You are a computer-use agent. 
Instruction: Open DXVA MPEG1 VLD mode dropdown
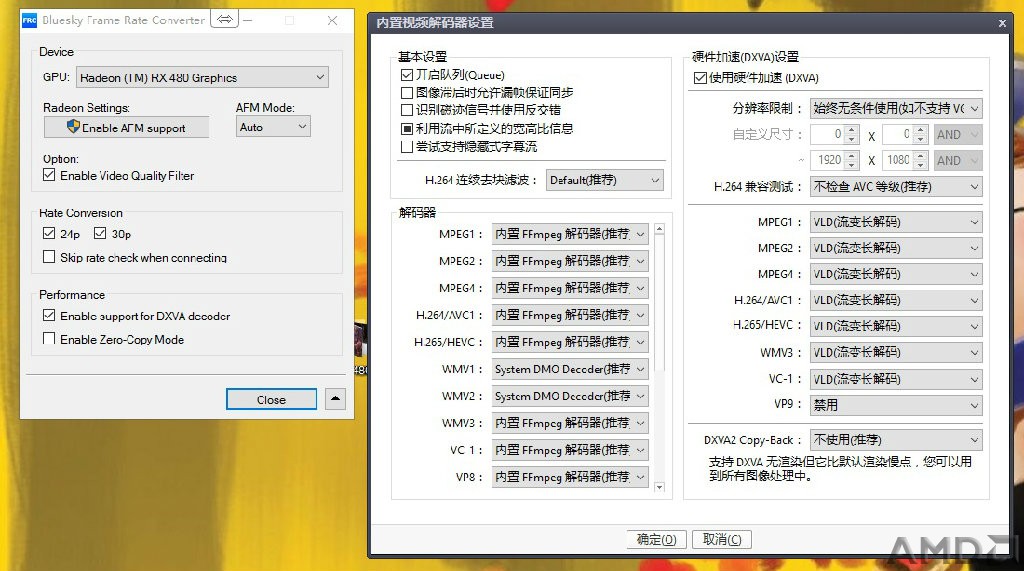coord(896,222)
